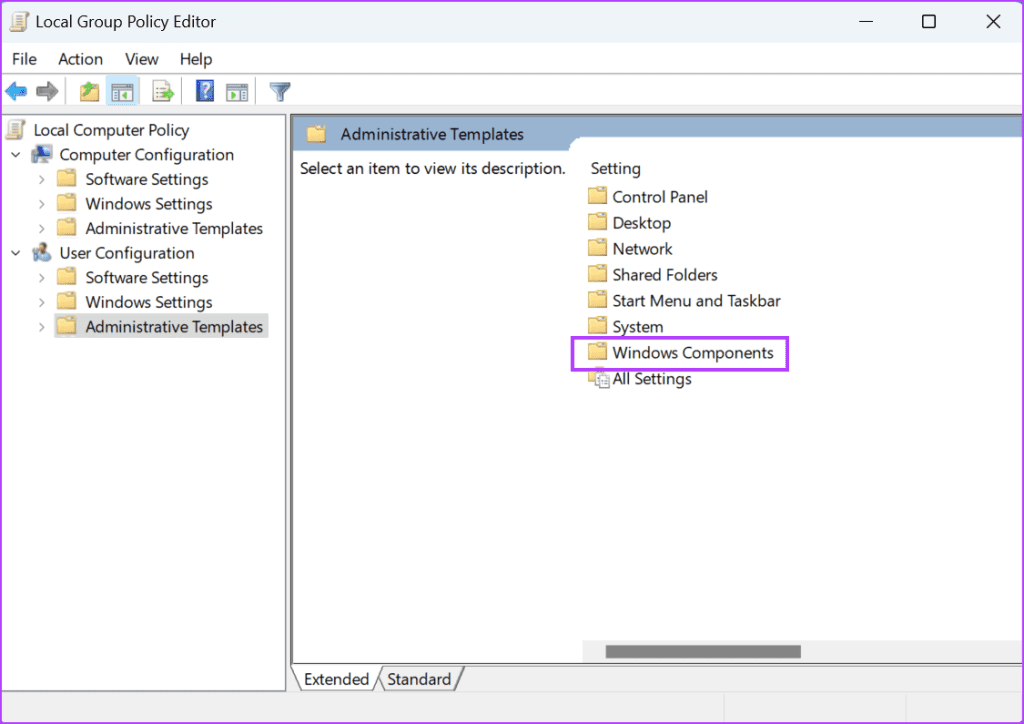Click the blue Back arrow in toolbar
The width and height of the screenshot is (1024, 724).
[x=16, y=91]
